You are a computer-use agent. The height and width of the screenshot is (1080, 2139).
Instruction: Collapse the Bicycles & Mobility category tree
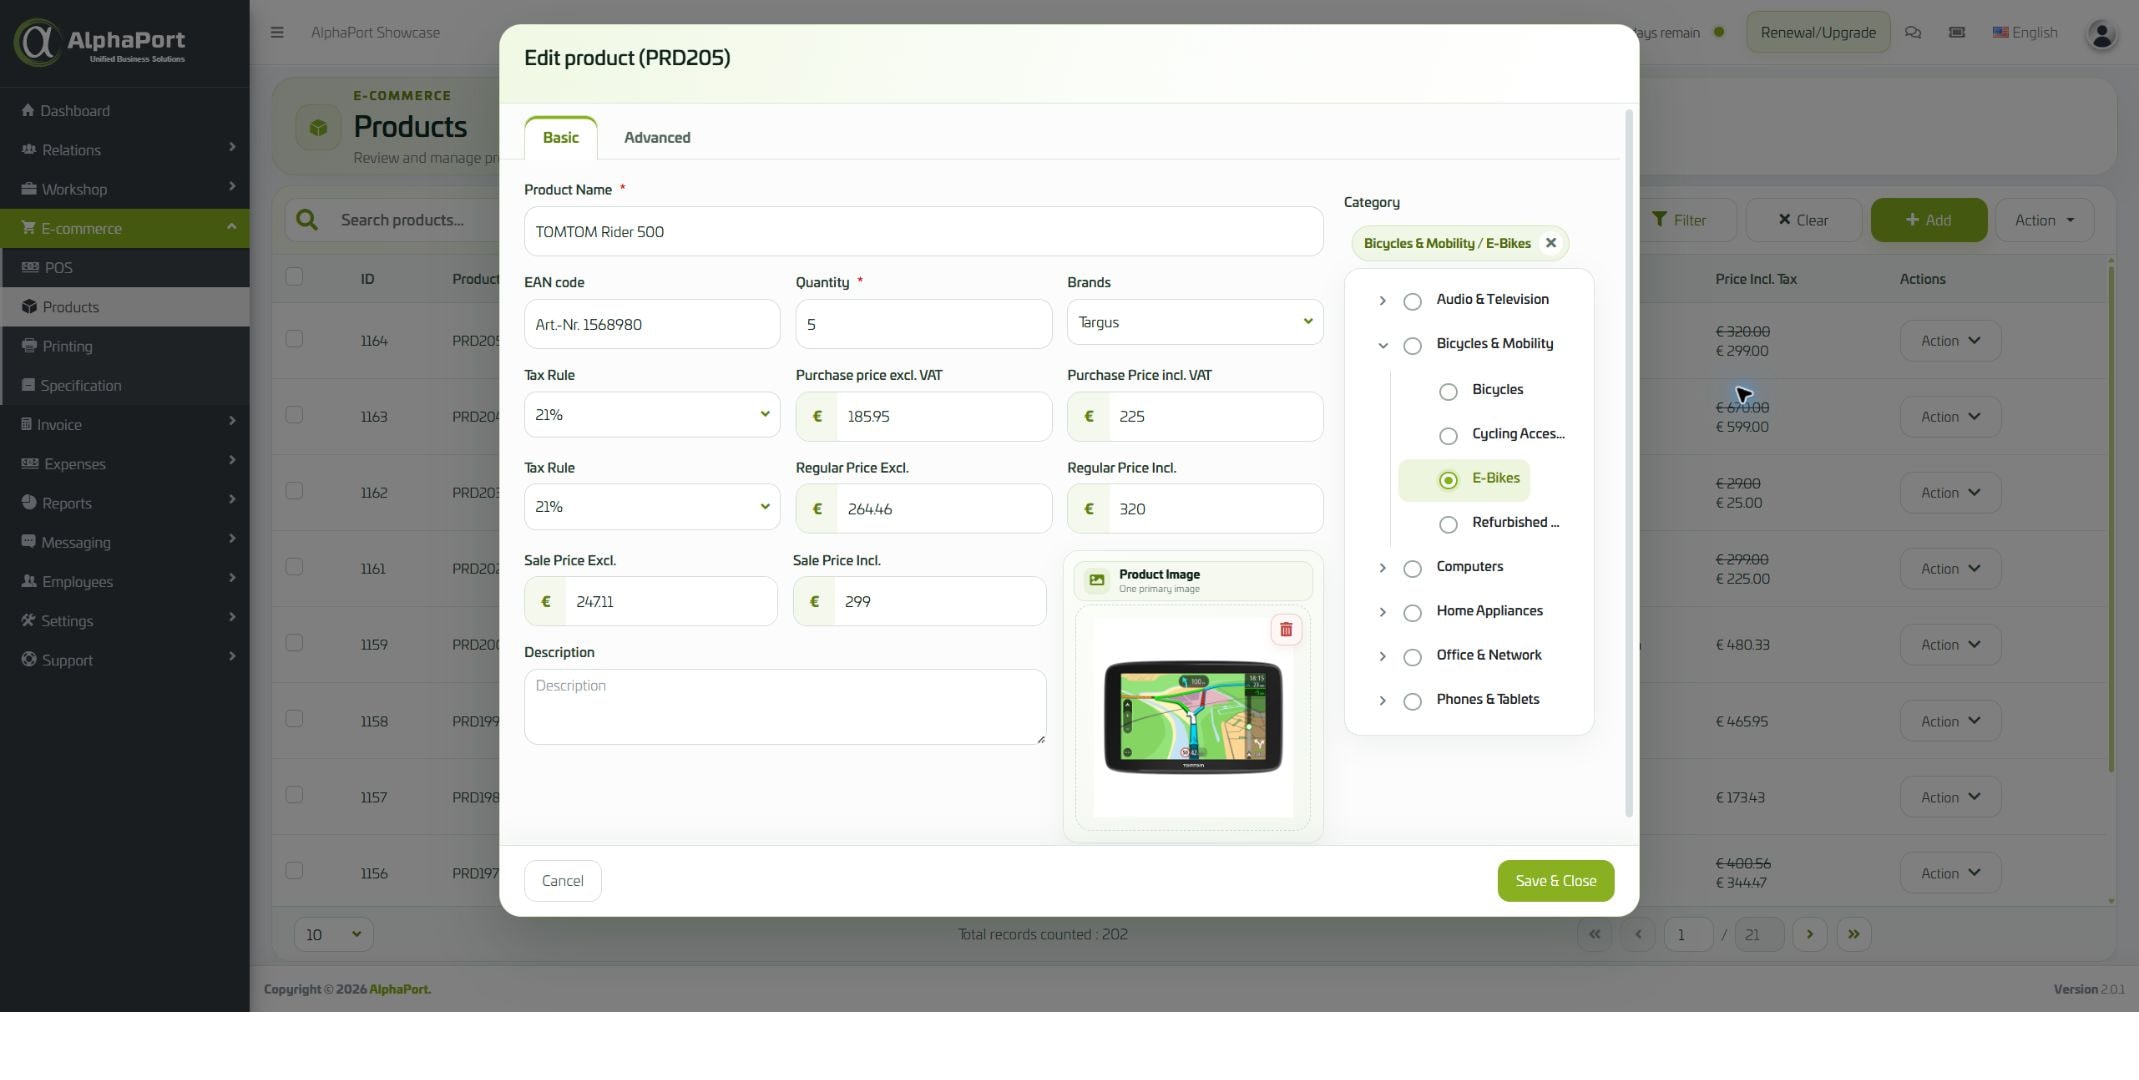[1382, 345]
